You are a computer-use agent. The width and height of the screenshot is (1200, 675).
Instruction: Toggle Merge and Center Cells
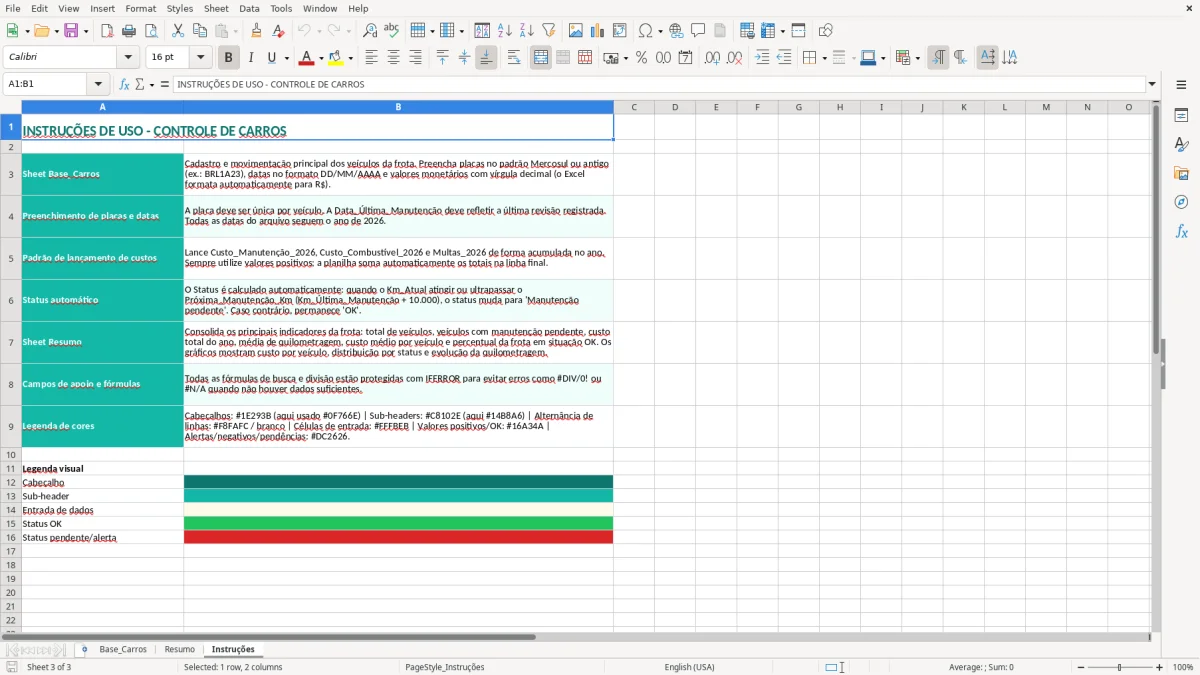click(x=541, y=58)
